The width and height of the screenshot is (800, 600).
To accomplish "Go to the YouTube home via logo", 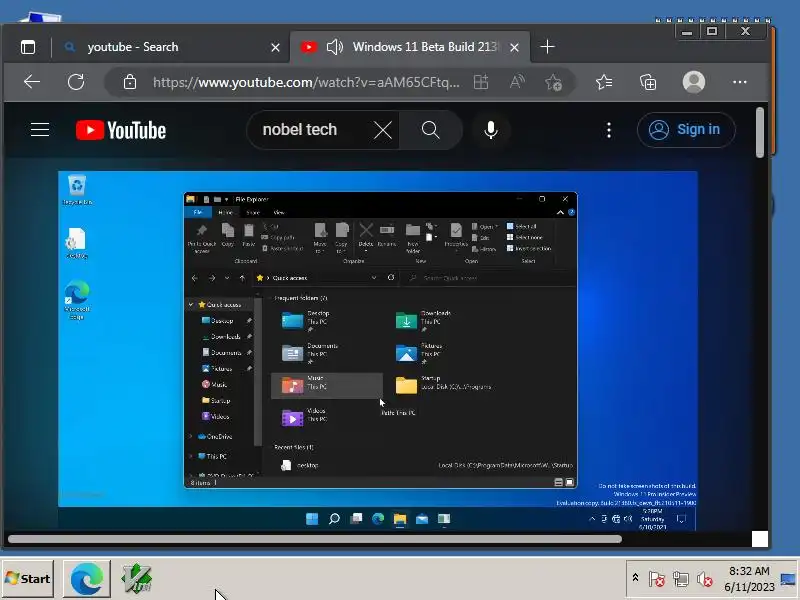I will pos(121,130).
